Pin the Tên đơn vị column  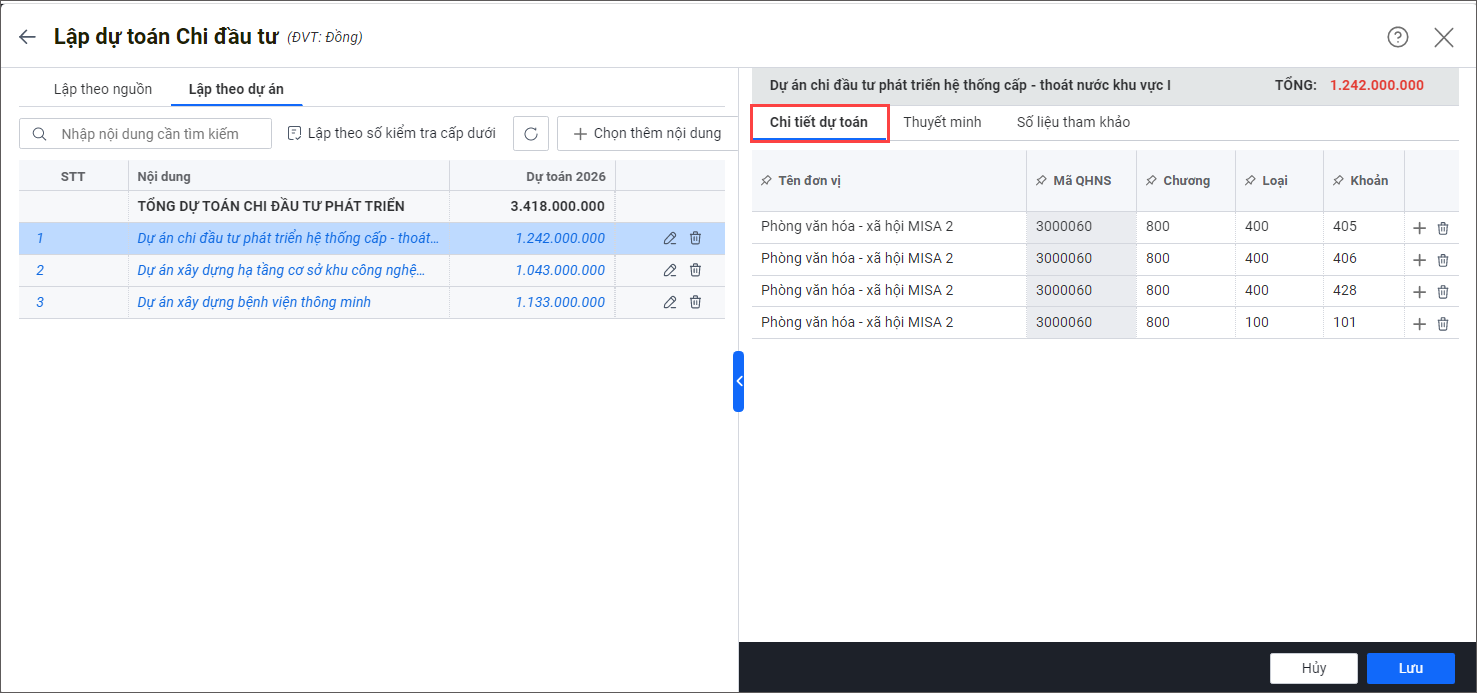766,181
